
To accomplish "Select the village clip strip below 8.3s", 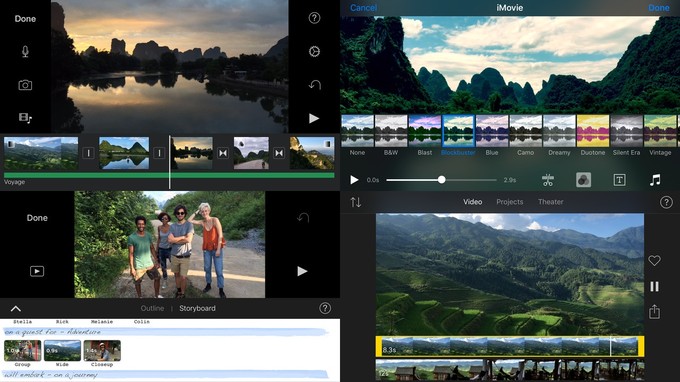I will click(x=510, y=370).
